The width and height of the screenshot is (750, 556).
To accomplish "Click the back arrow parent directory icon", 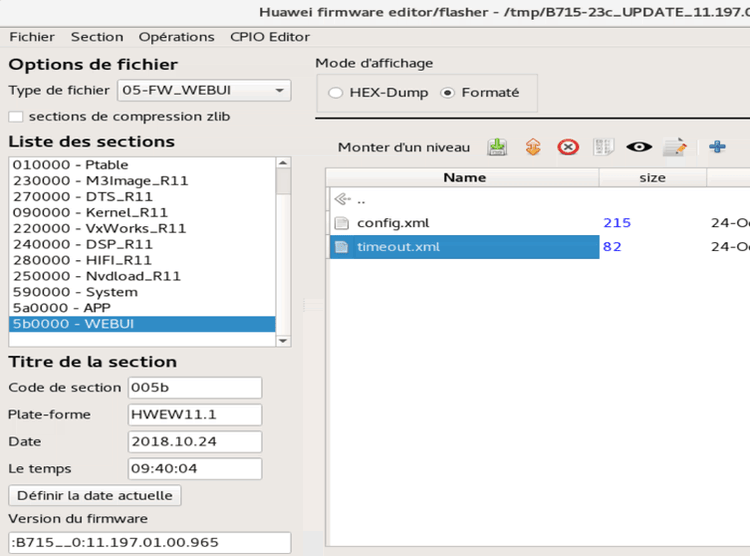I will tap(342, 199).
